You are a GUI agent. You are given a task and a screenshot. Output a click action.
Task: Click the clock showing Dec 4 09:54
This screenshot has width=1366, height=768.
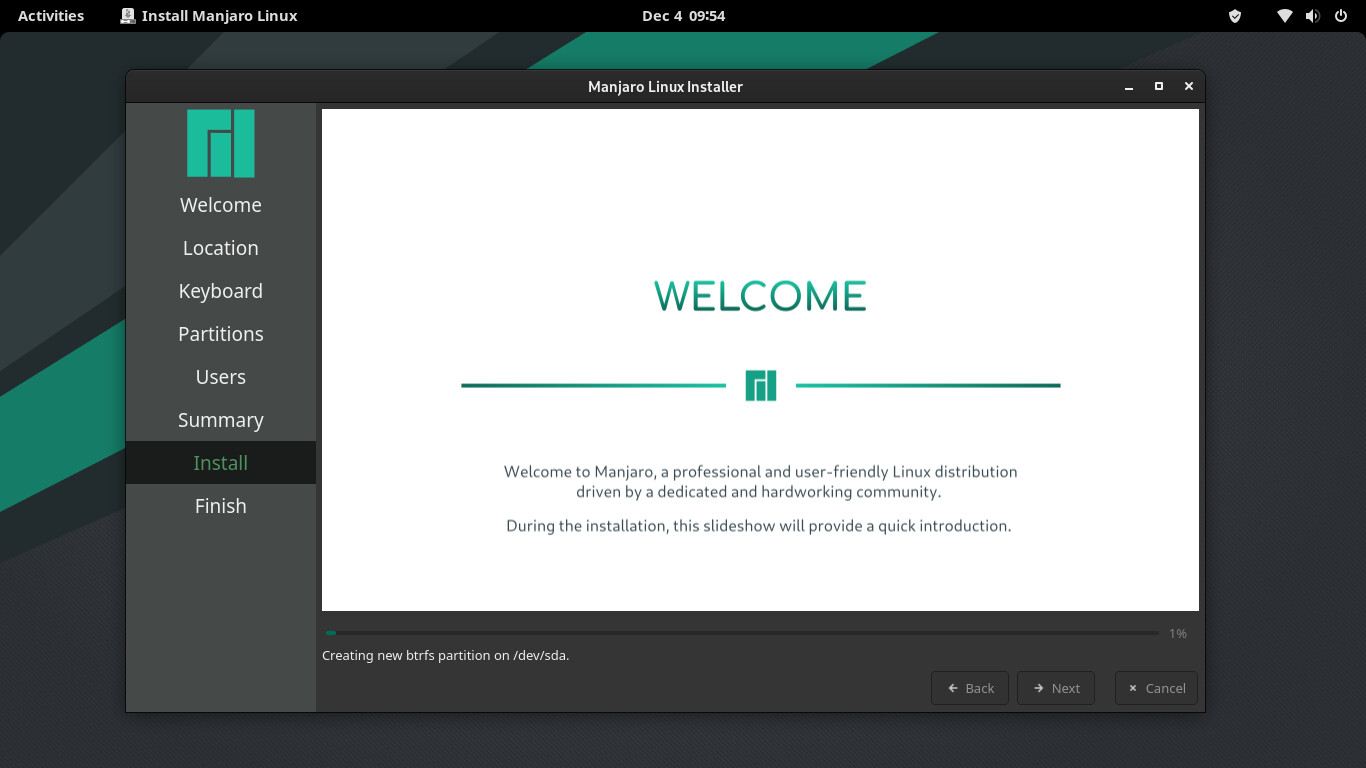point(683,16)
